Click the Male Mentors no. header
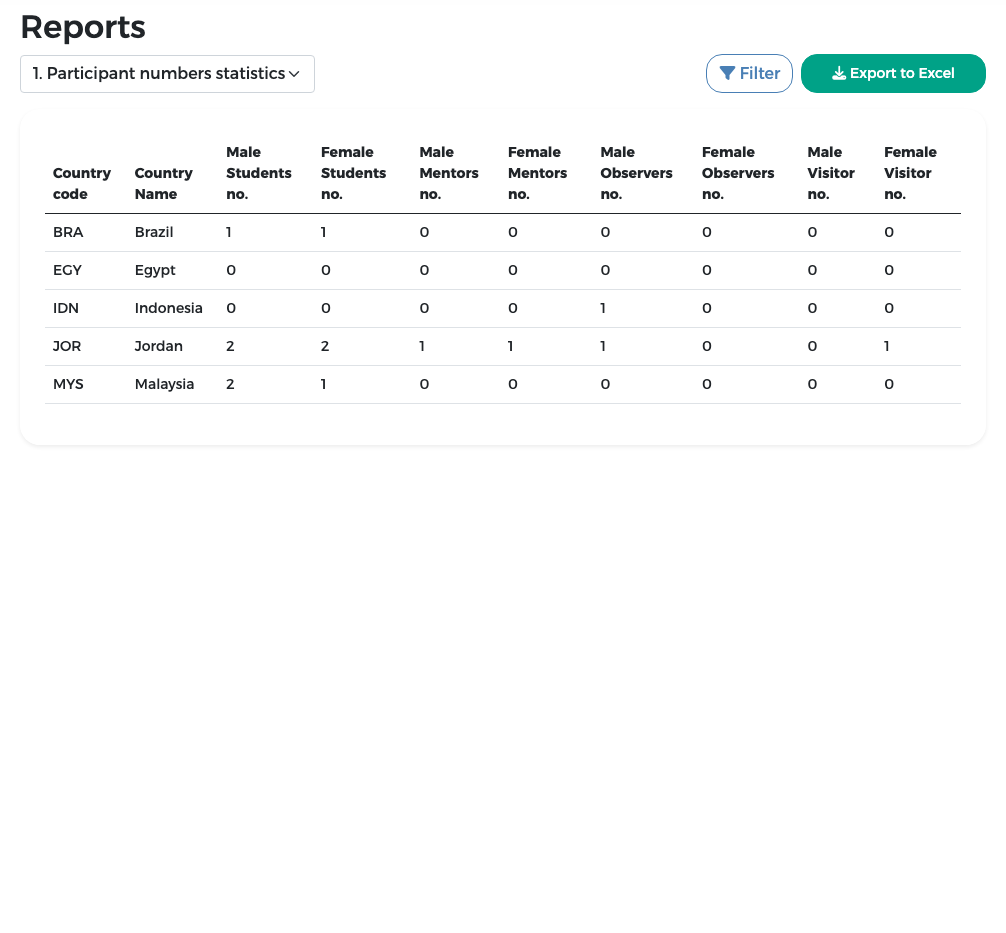This screenshot has width=1006, height=933. 449,173
